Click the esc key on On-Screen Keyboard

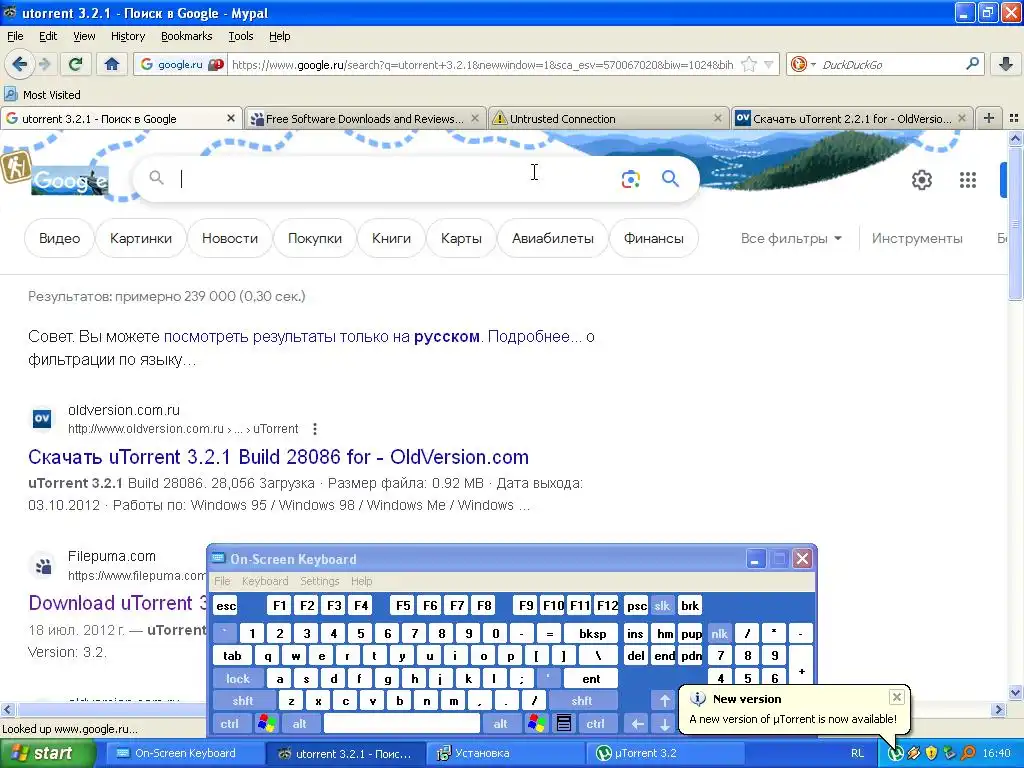(226, 605)
